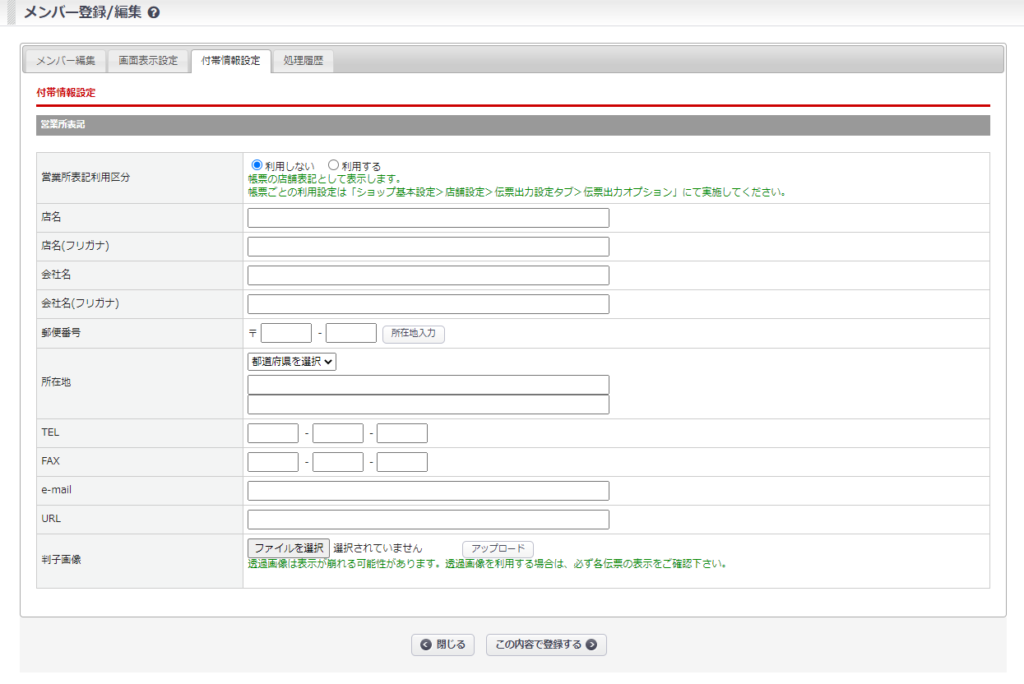This screenshot has height=684, width=1024.
Task: Click the 店名 input field
Action: [428, 218]
